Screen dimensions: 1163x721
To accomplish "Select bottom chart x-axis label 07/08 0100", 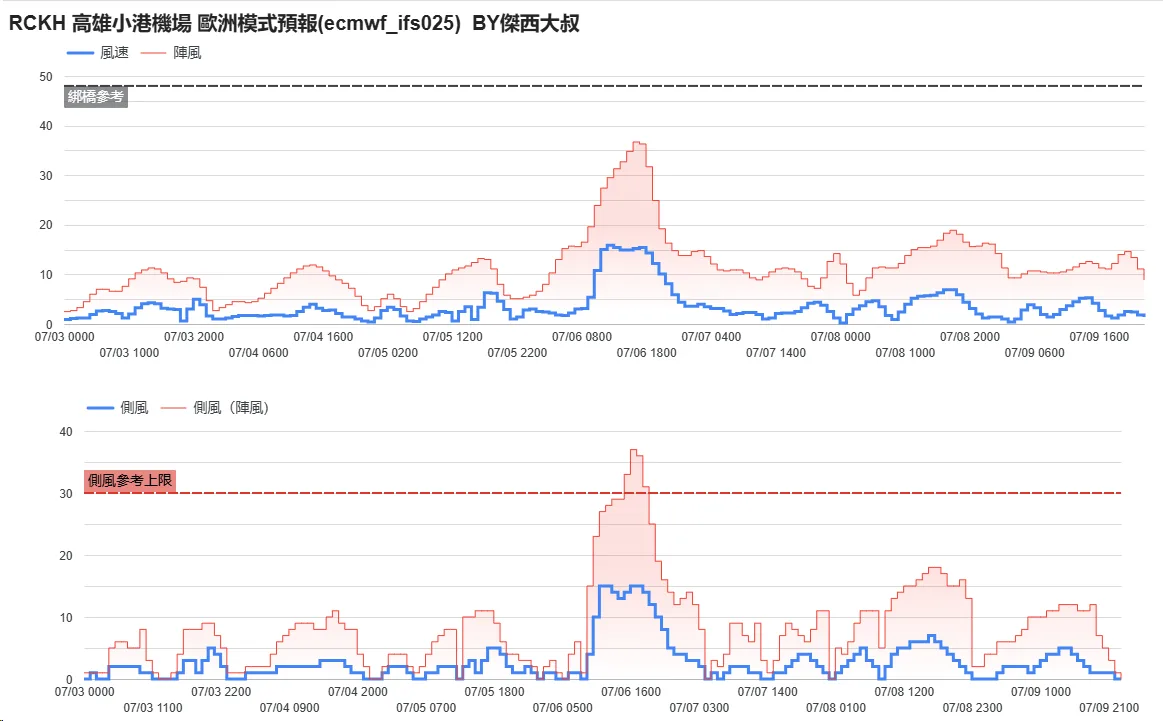I will 836,708.
